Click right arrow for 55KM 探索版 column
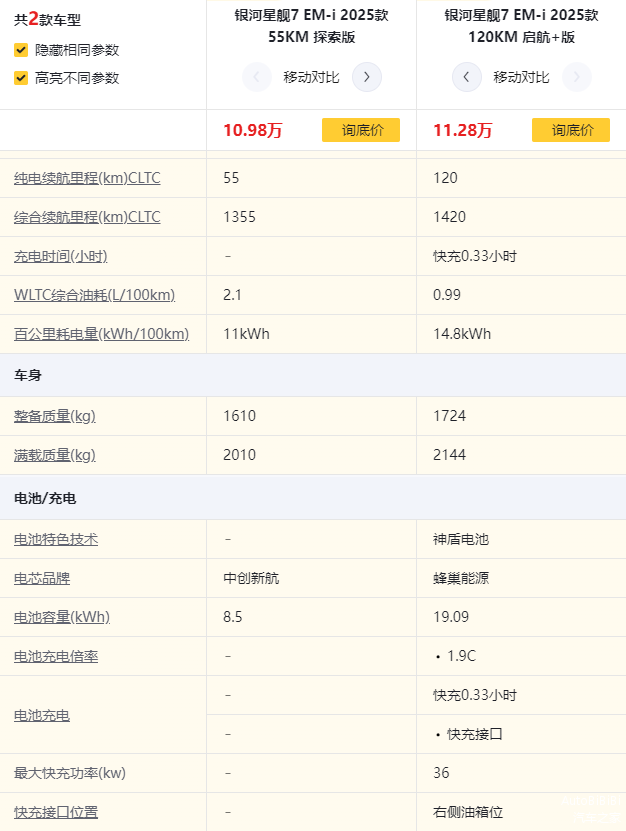This screenshot has height=831, width=626. [367, 77]
